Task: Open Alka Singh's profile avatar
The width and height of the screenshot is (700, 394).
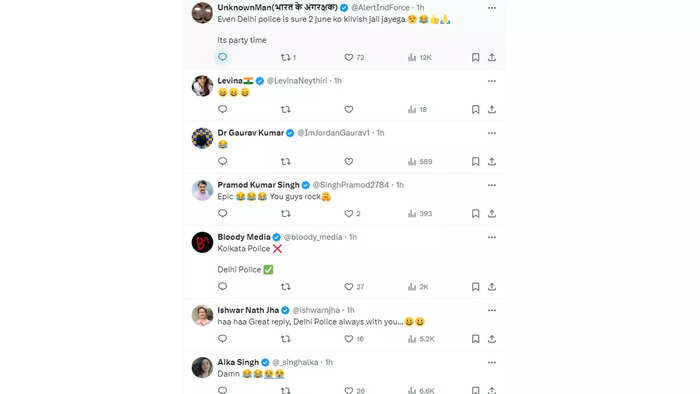Action: [202, 367]
